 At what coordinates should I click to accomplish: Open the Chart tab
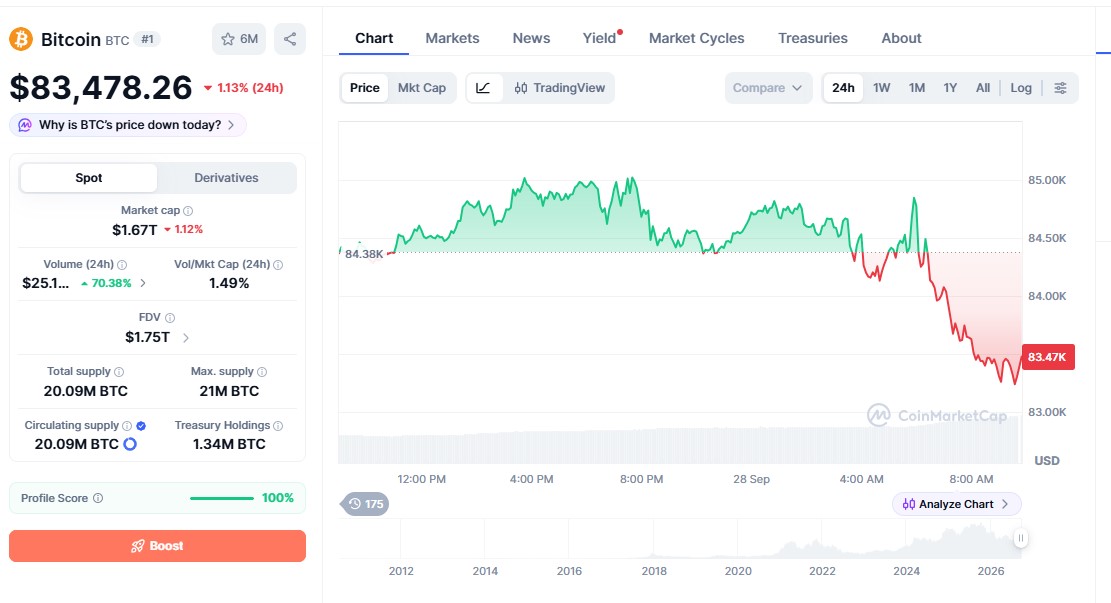point(373,38)
